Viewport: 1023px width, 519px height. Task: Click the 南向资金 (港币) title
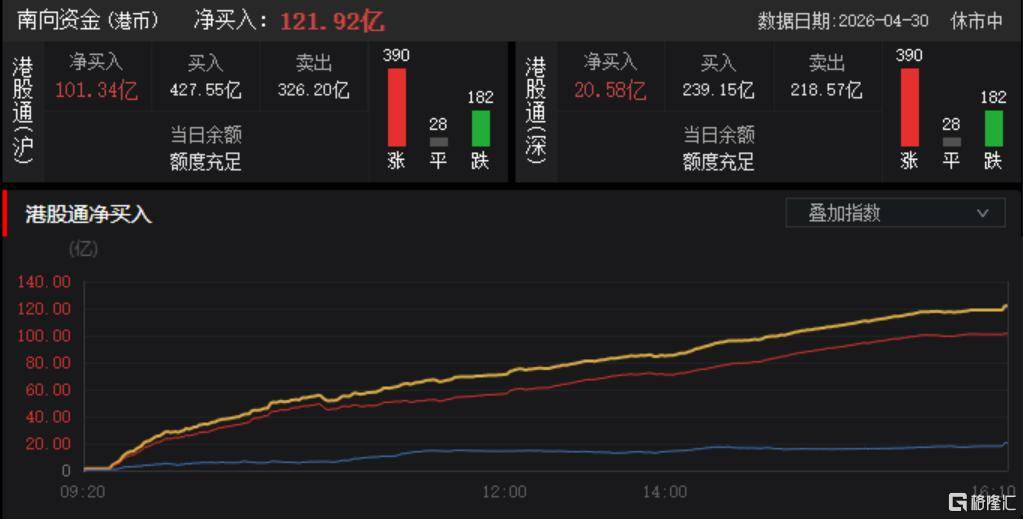point(88,20)
